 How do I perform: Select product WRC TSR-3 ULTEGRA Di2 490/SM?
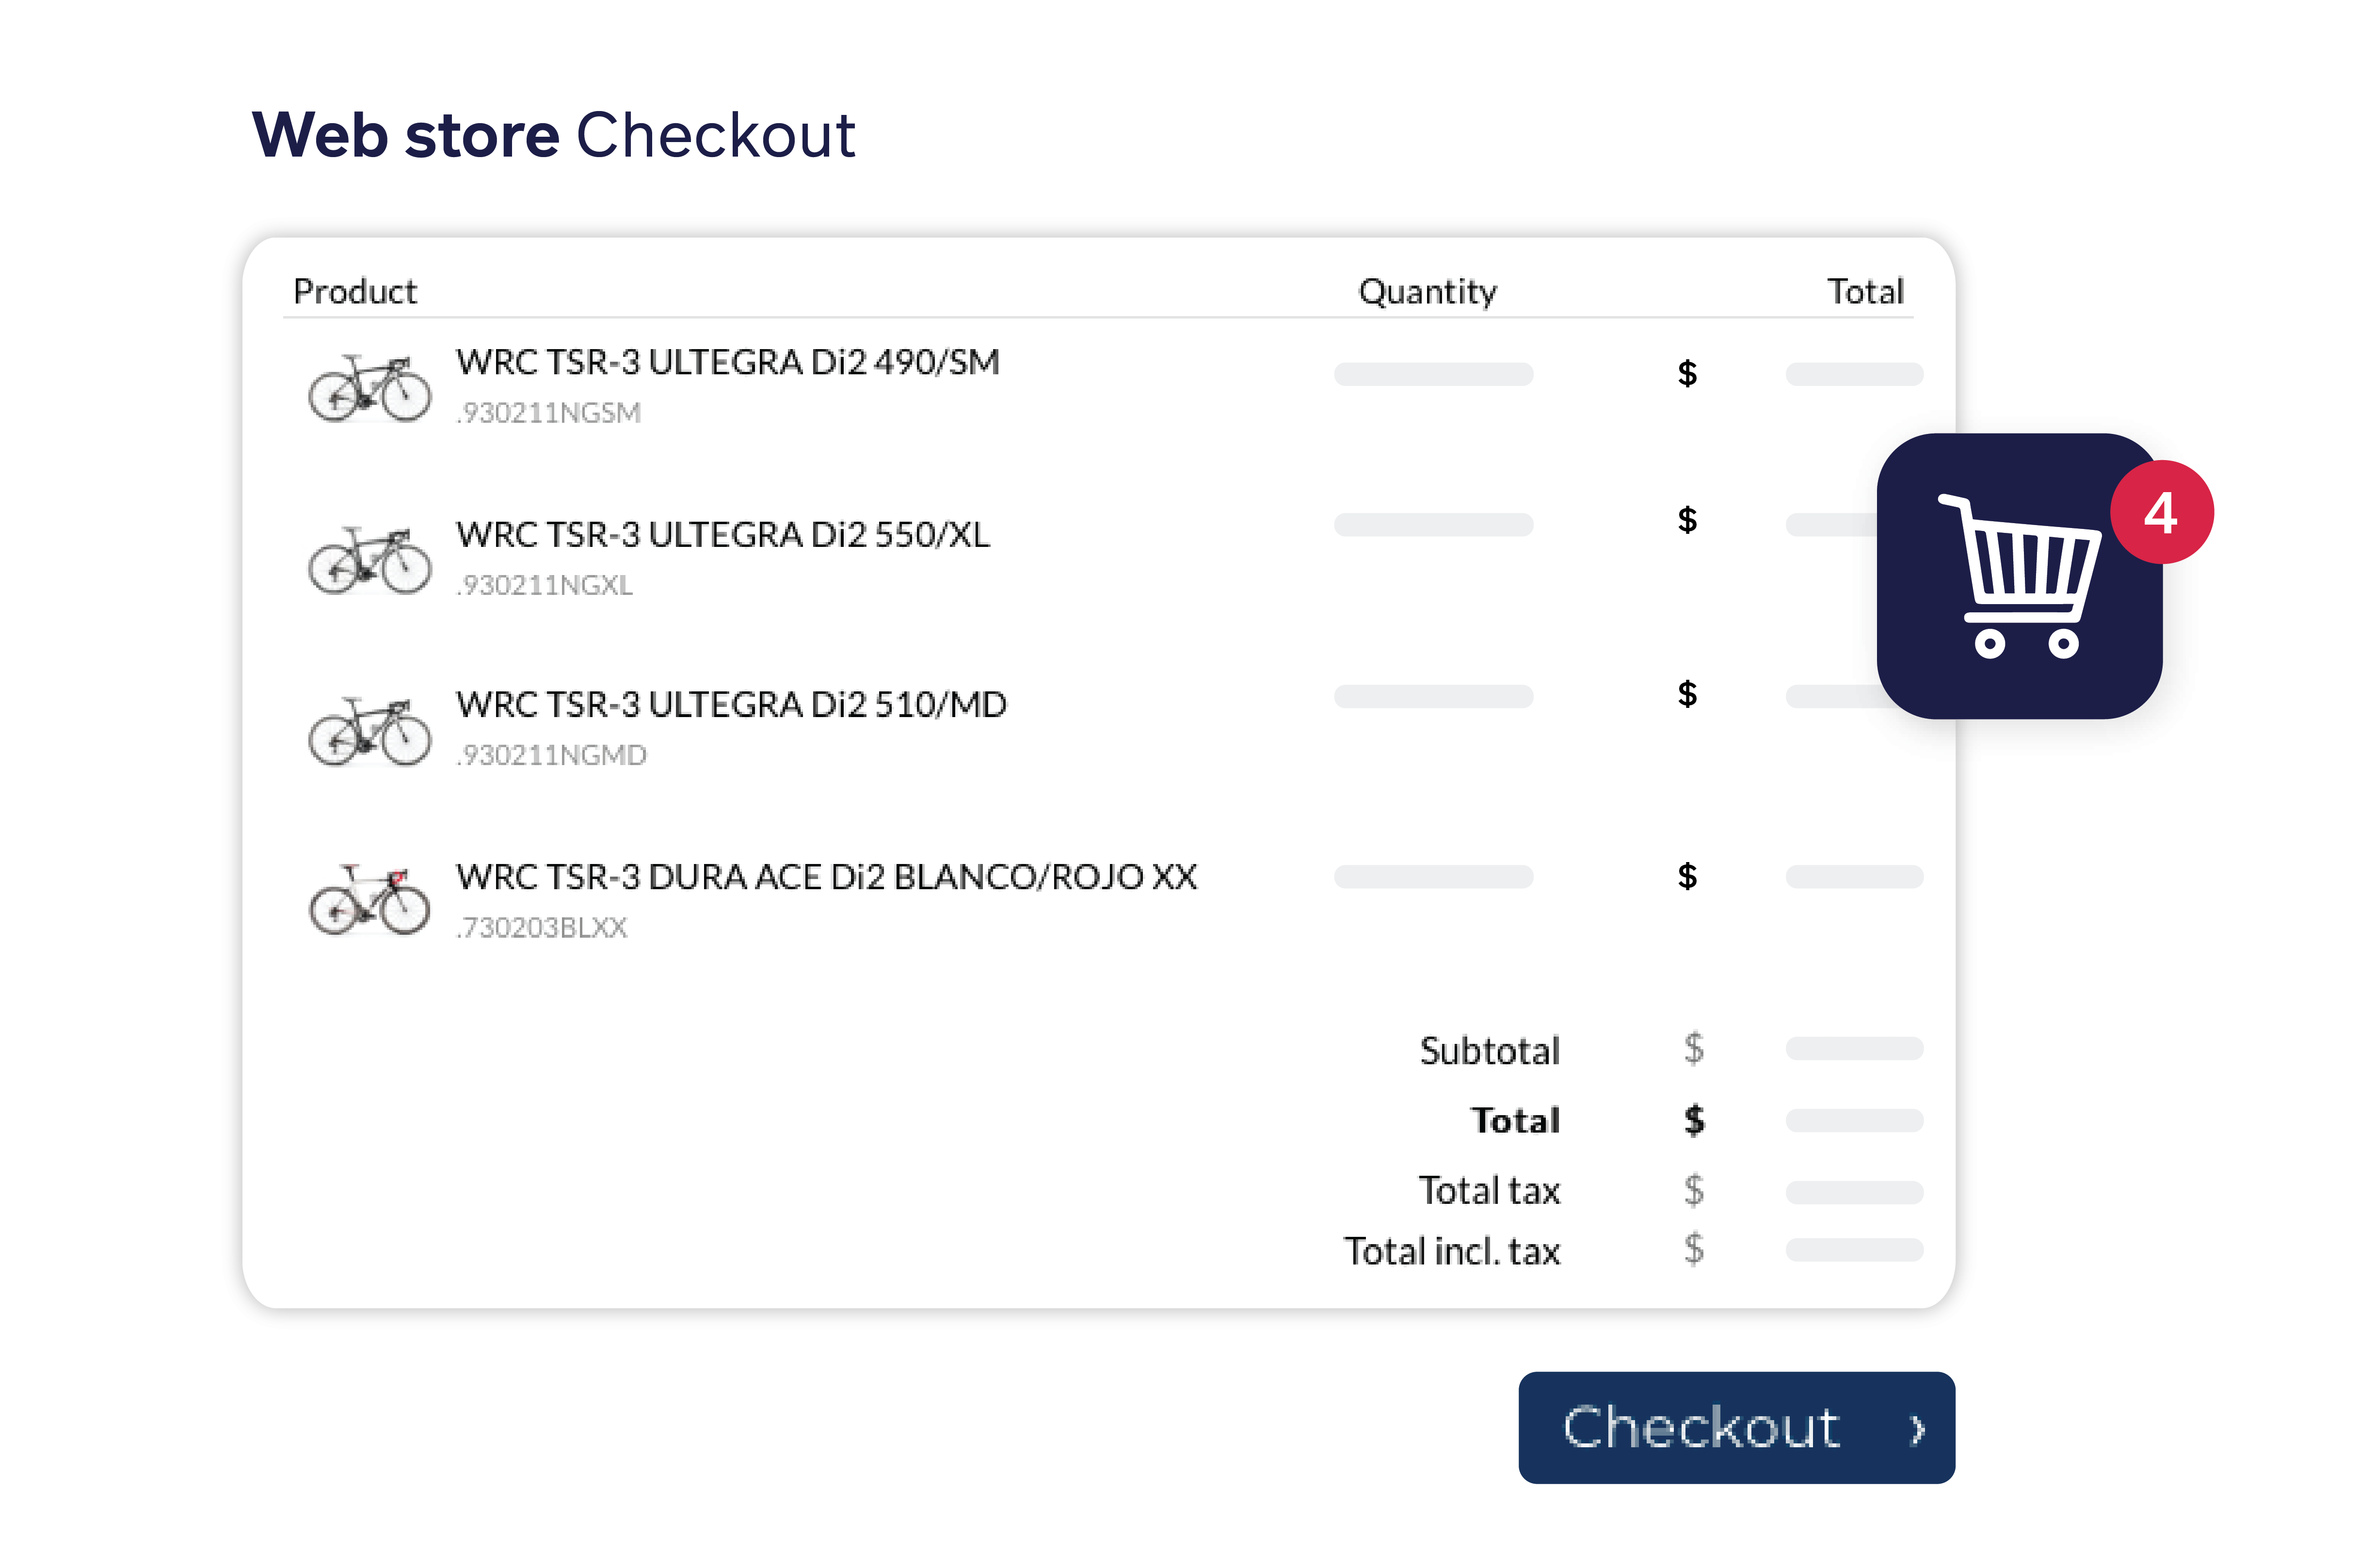pos(728,362)
